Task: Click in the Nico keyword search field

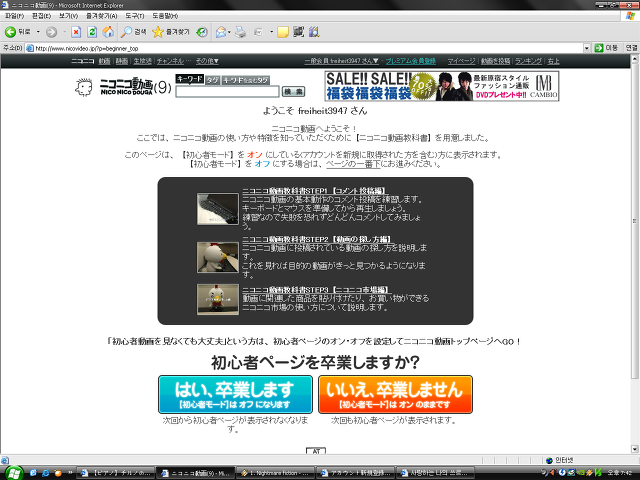Action: click(x=227, y=91)
